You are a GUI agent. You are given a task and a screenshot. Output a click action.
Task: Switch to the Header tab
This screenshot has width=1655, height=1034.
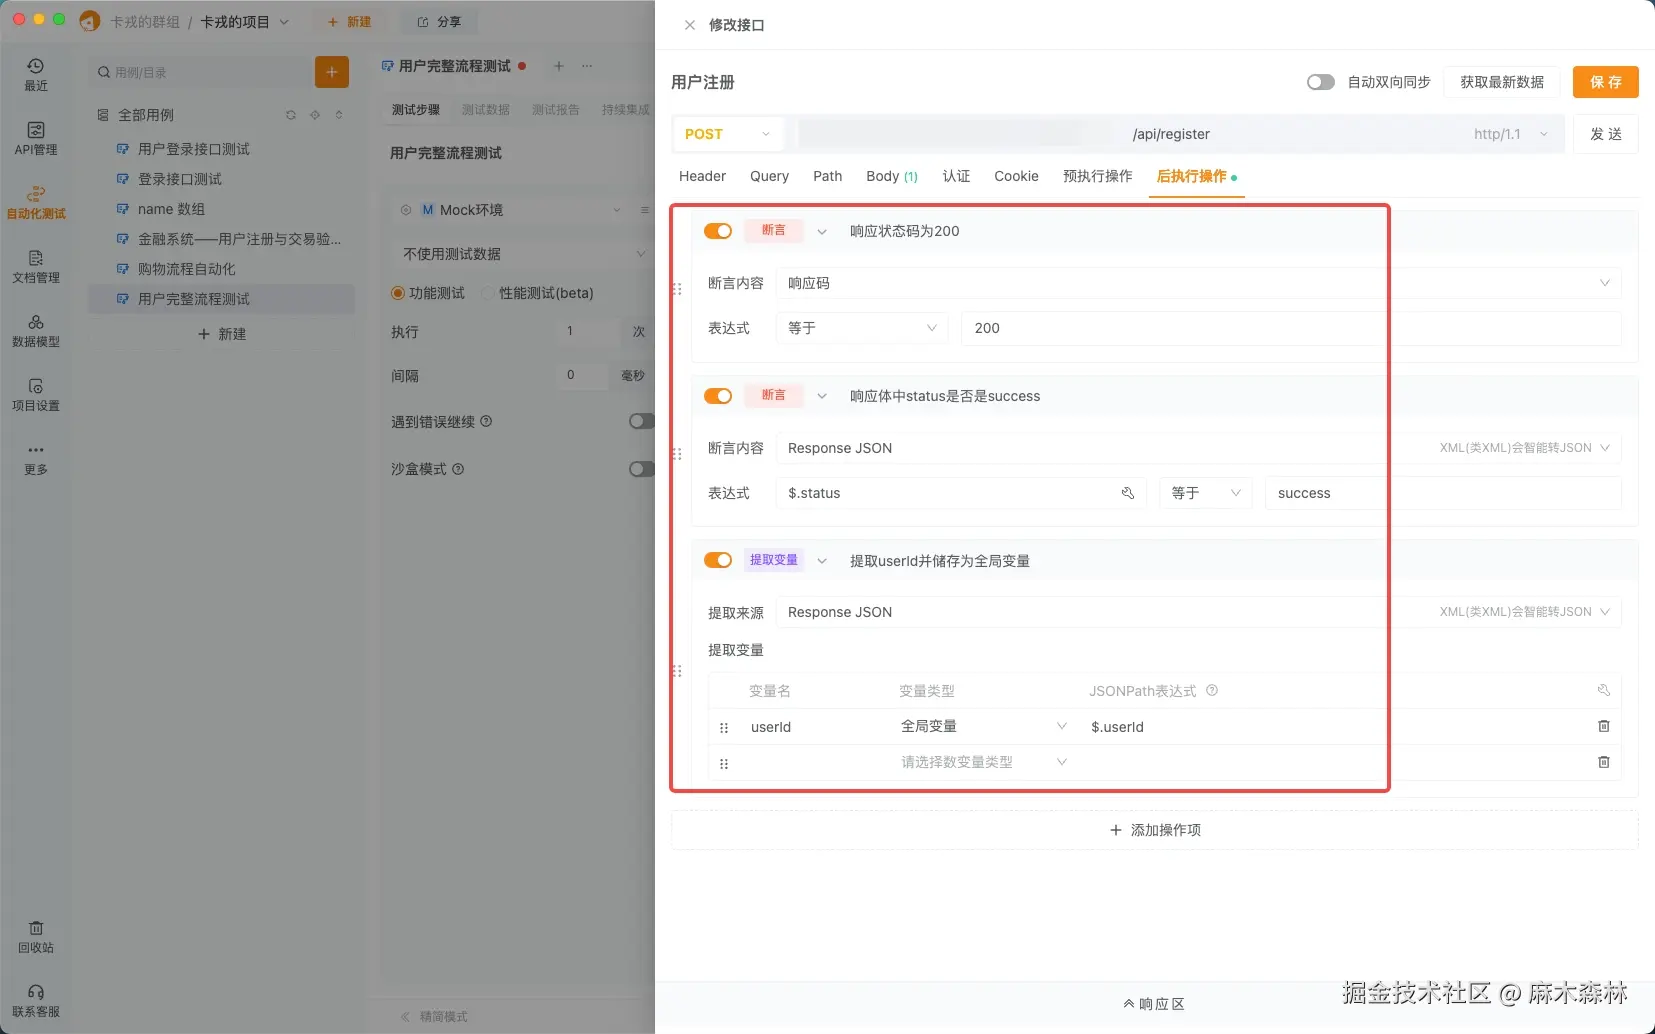702,176
